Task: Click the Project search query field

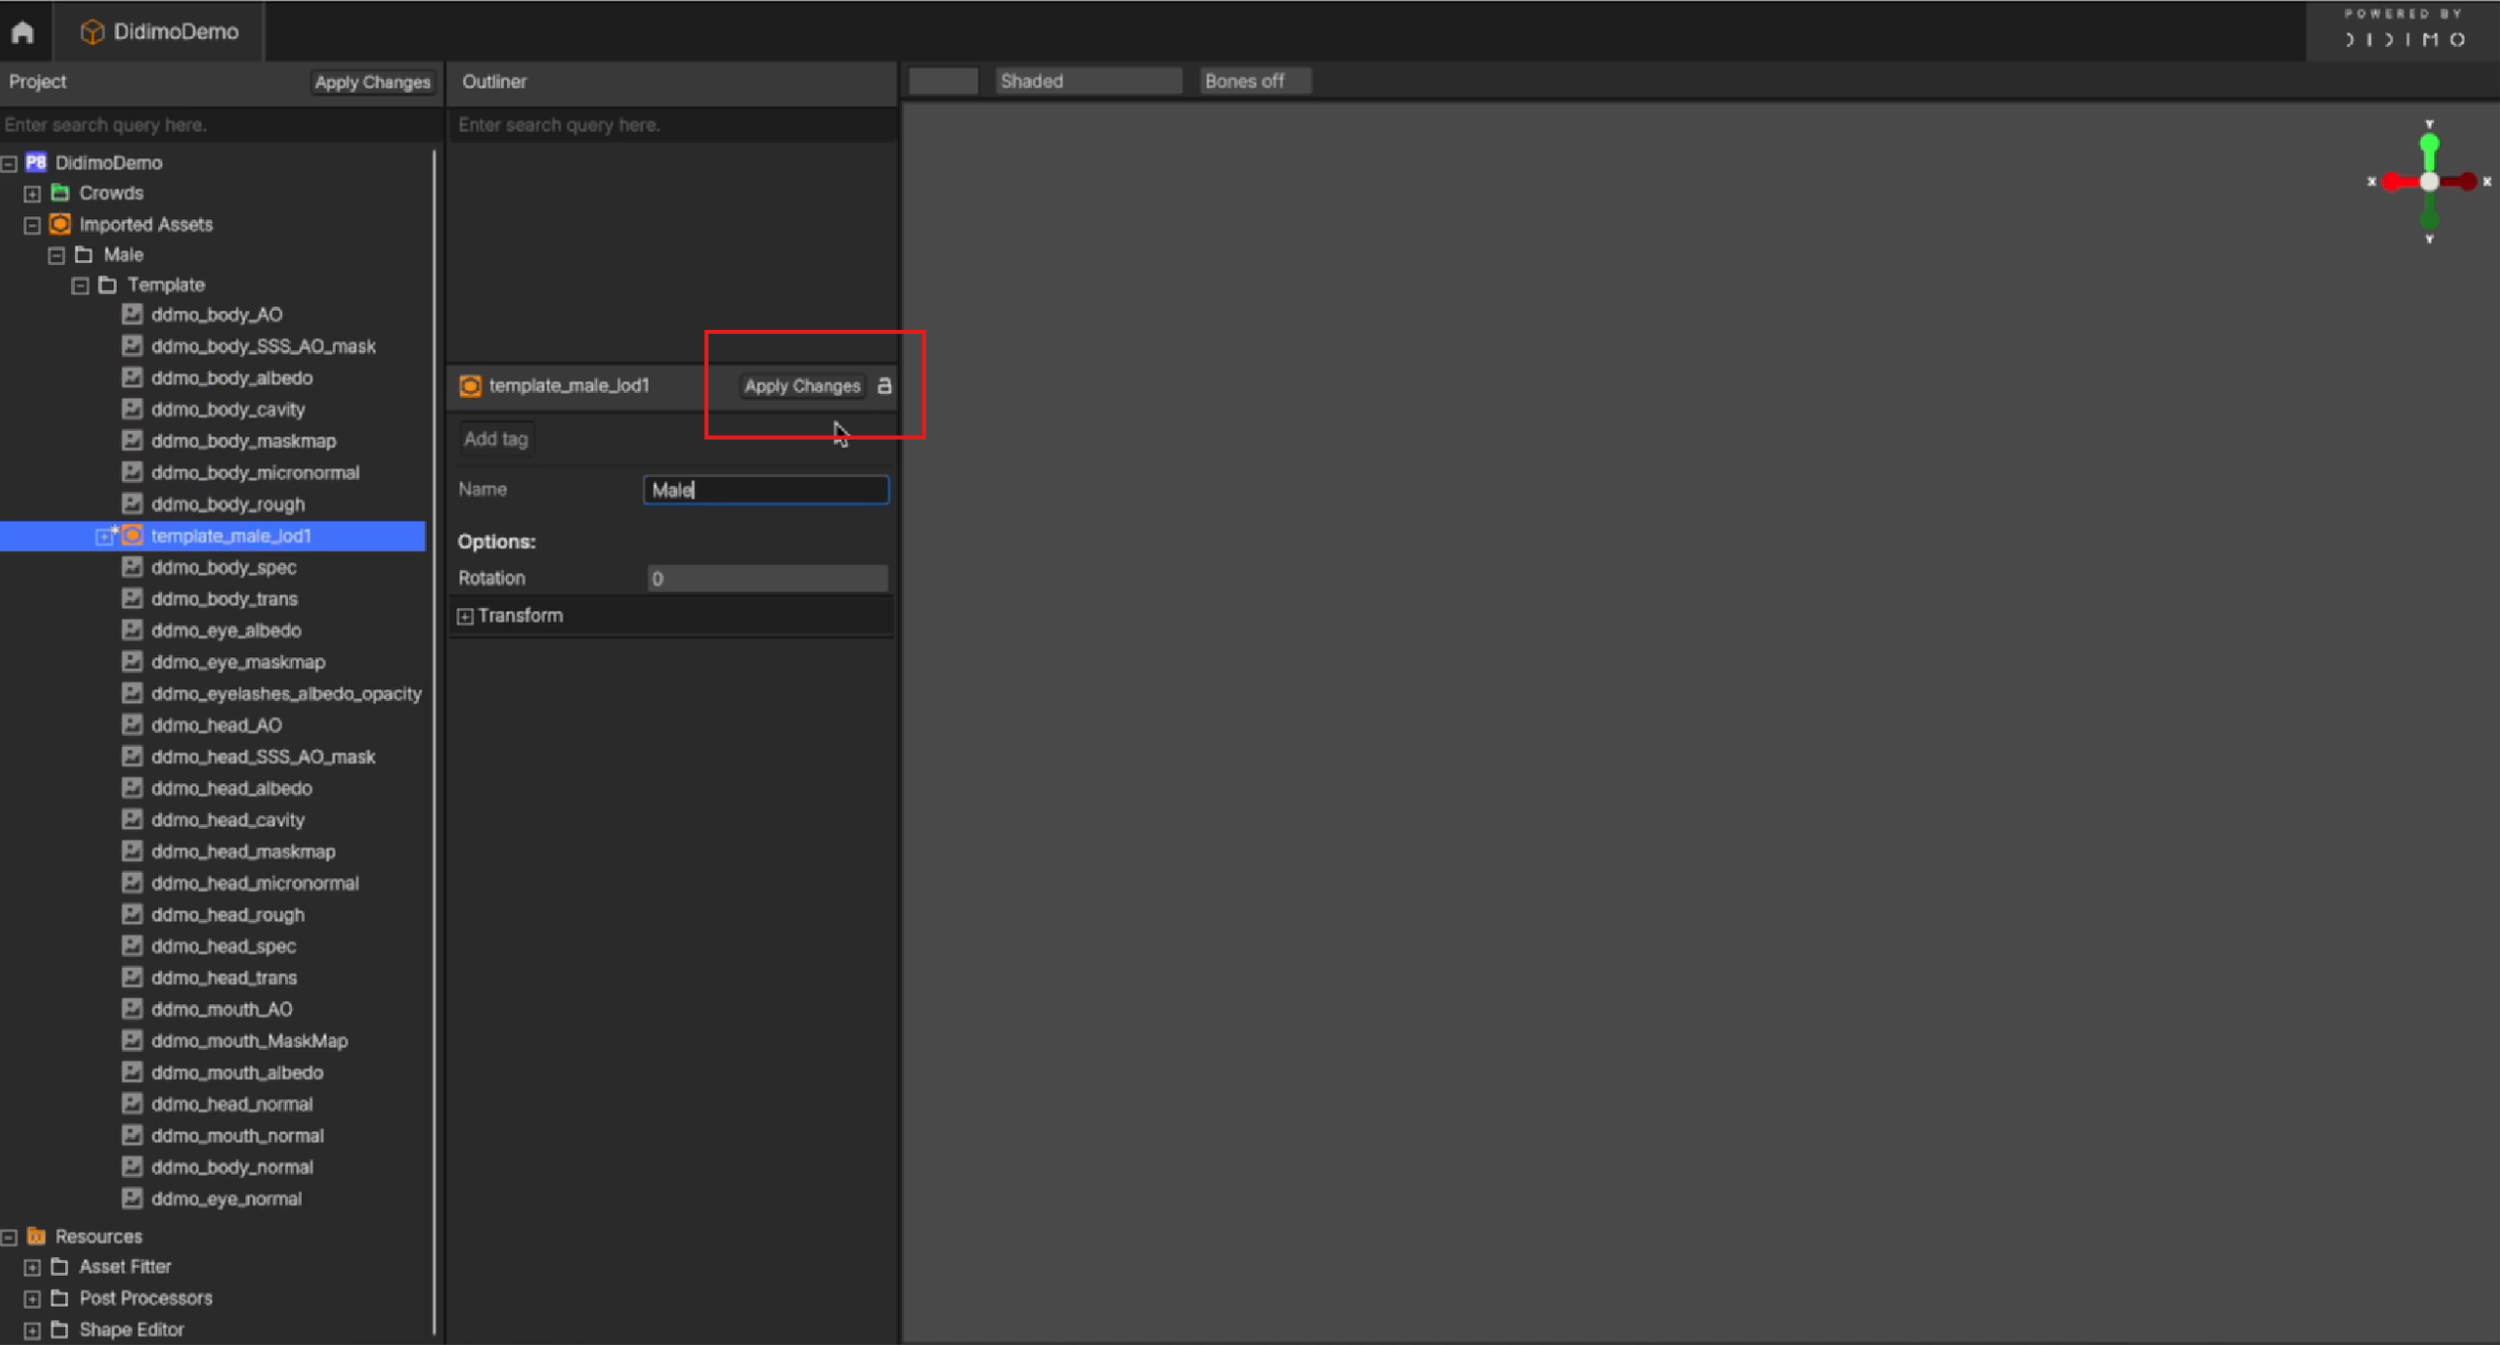Action: [220, 125]
